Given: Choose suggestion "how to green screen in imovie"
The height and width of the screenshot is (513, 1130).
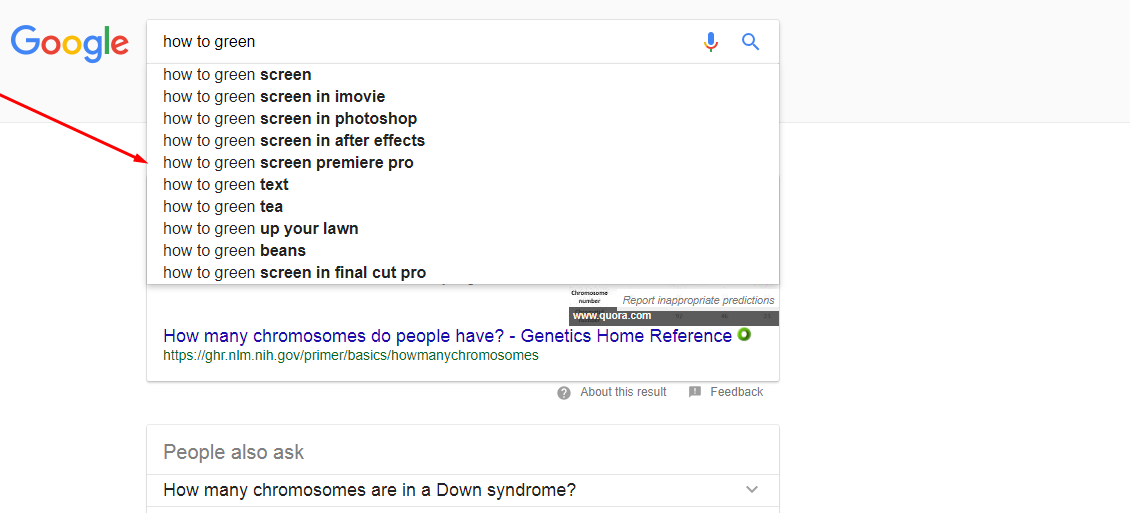Looking at the screenshot, I should pos(463,97).
